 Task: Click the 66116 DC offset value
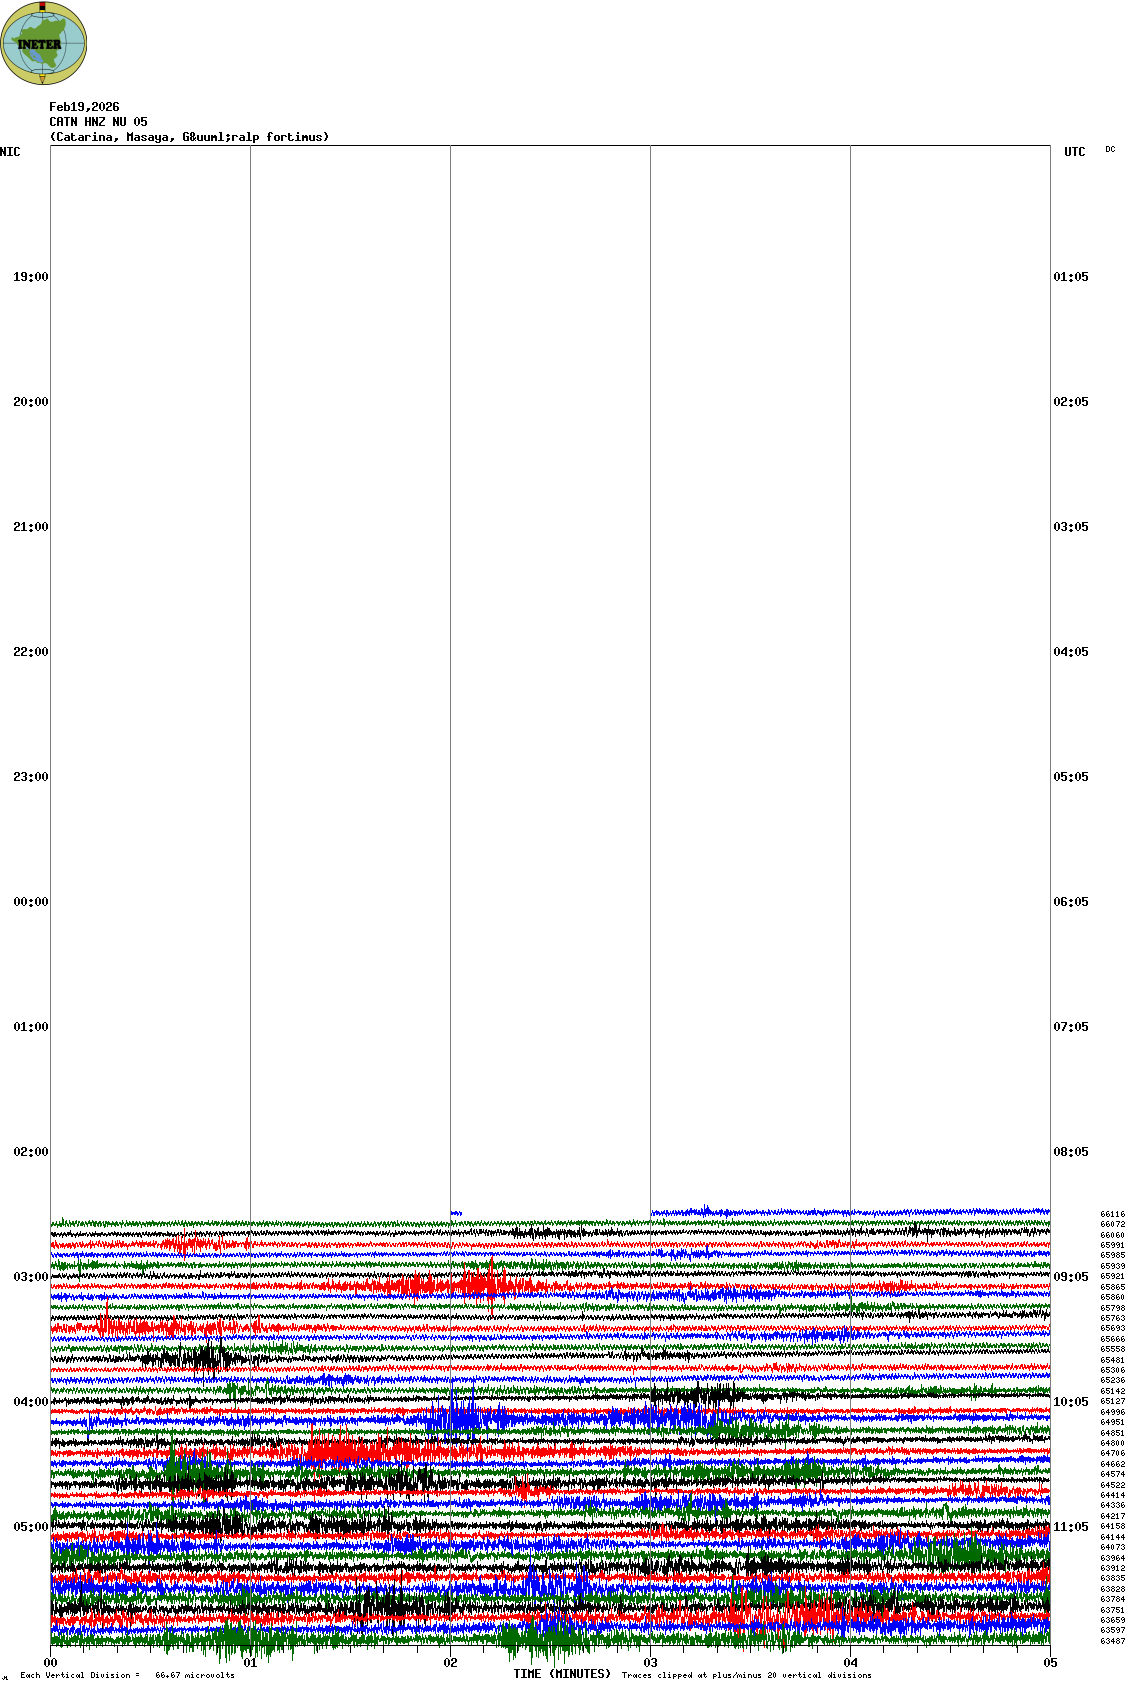point(1112,1214)
